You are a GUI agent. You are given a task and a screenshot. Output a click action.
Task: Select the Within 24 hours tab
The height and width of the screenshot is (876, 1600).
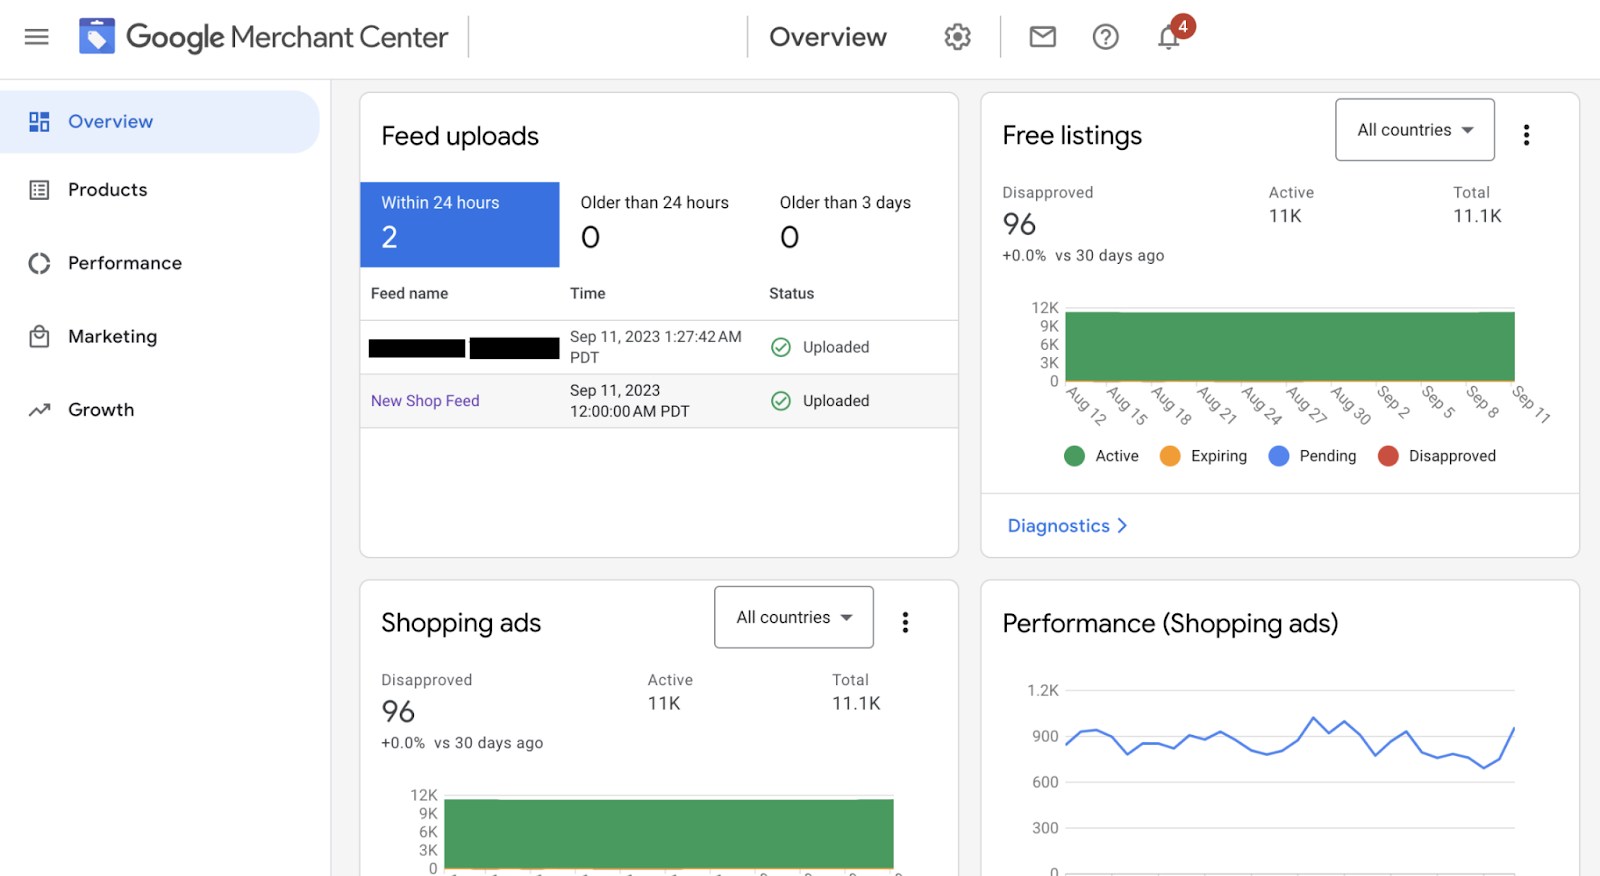point(460,224)
